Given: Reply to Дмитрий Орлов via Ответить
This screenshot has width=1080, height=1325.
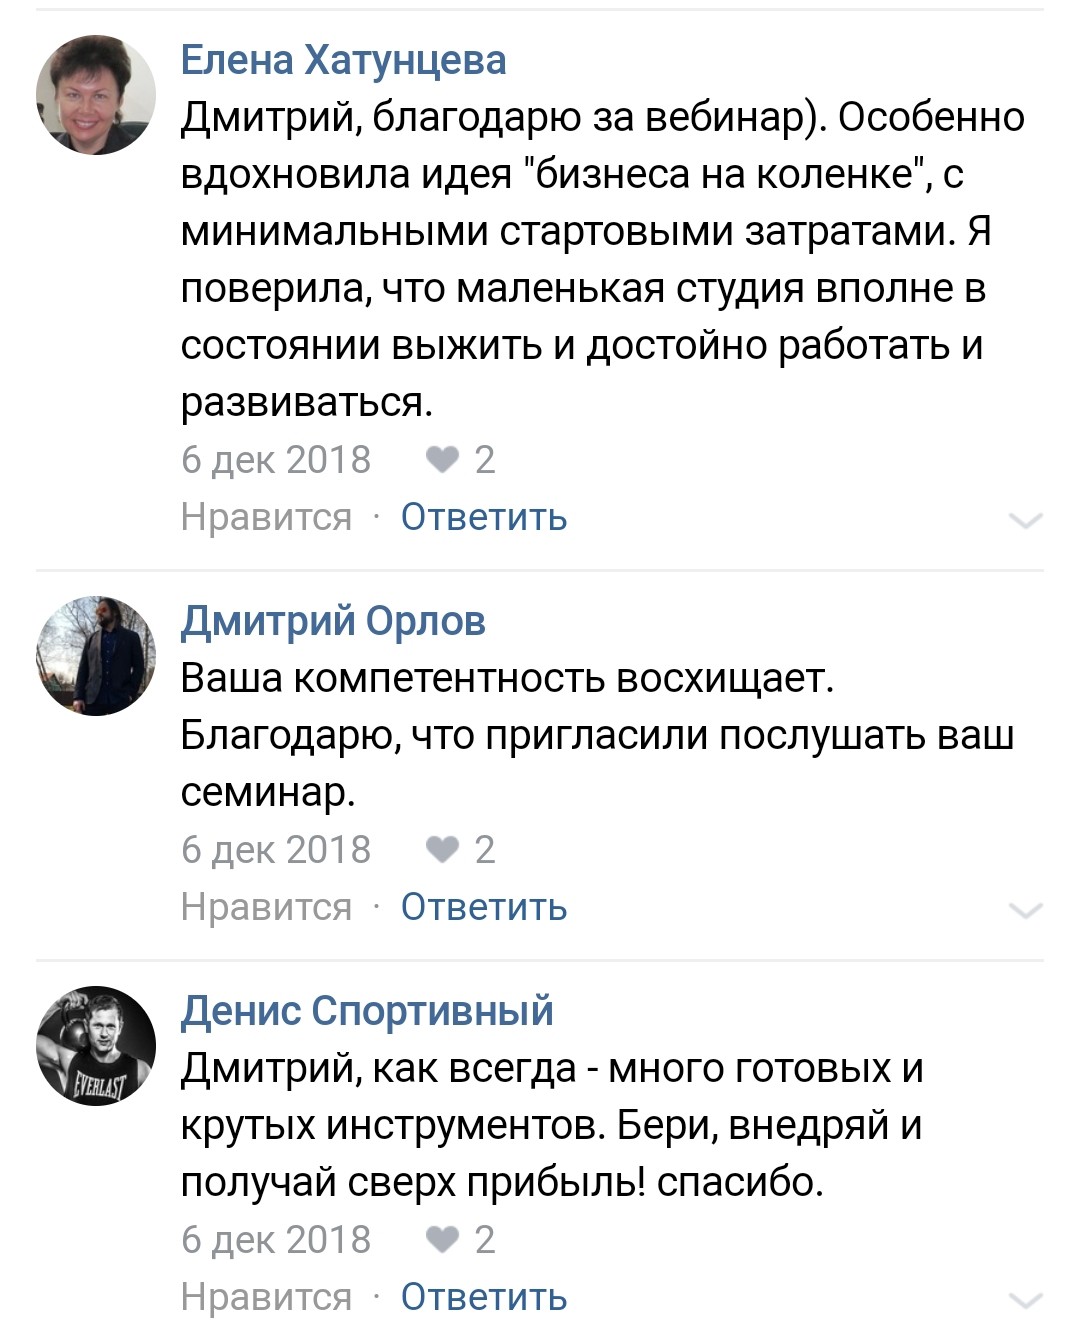Looking at the screenshot, I should (x=484, y=907).
